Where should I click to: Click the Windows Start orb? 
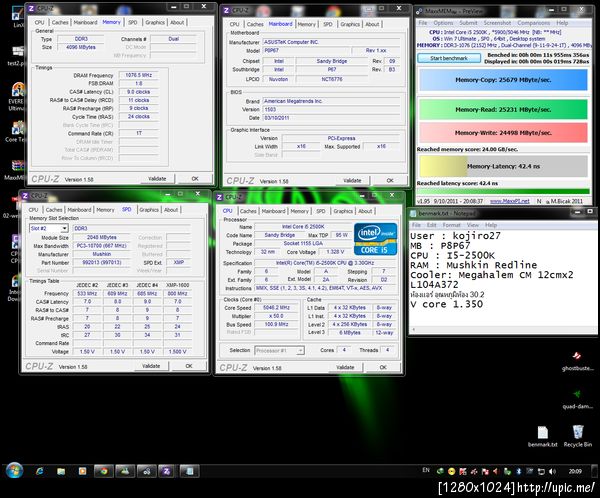[15, 471]
